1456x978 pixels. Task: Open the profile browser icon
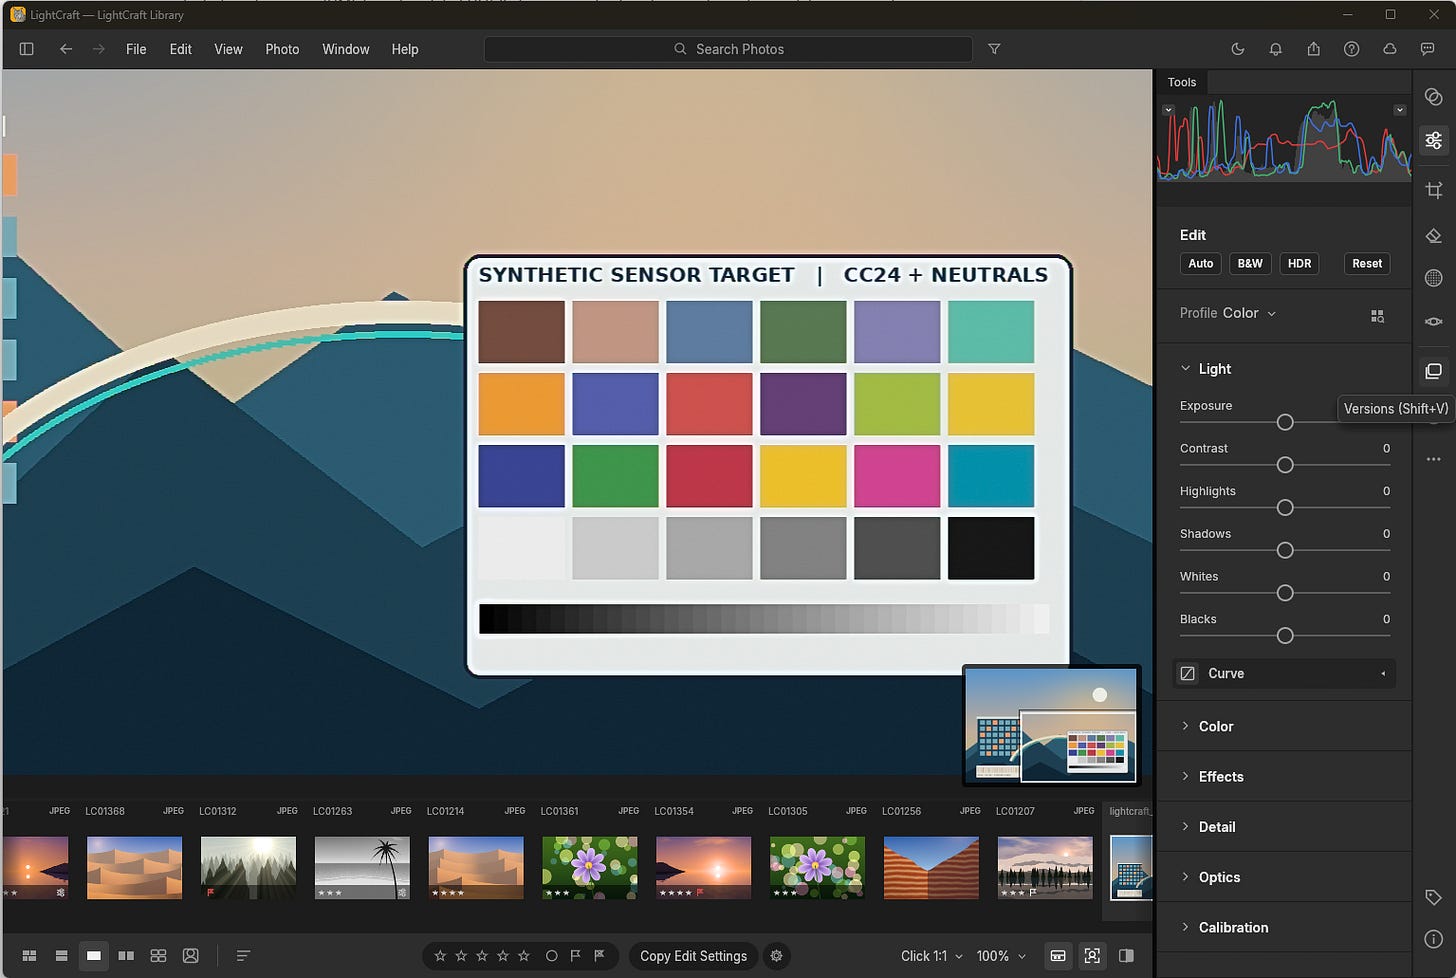click(1377, 315)
